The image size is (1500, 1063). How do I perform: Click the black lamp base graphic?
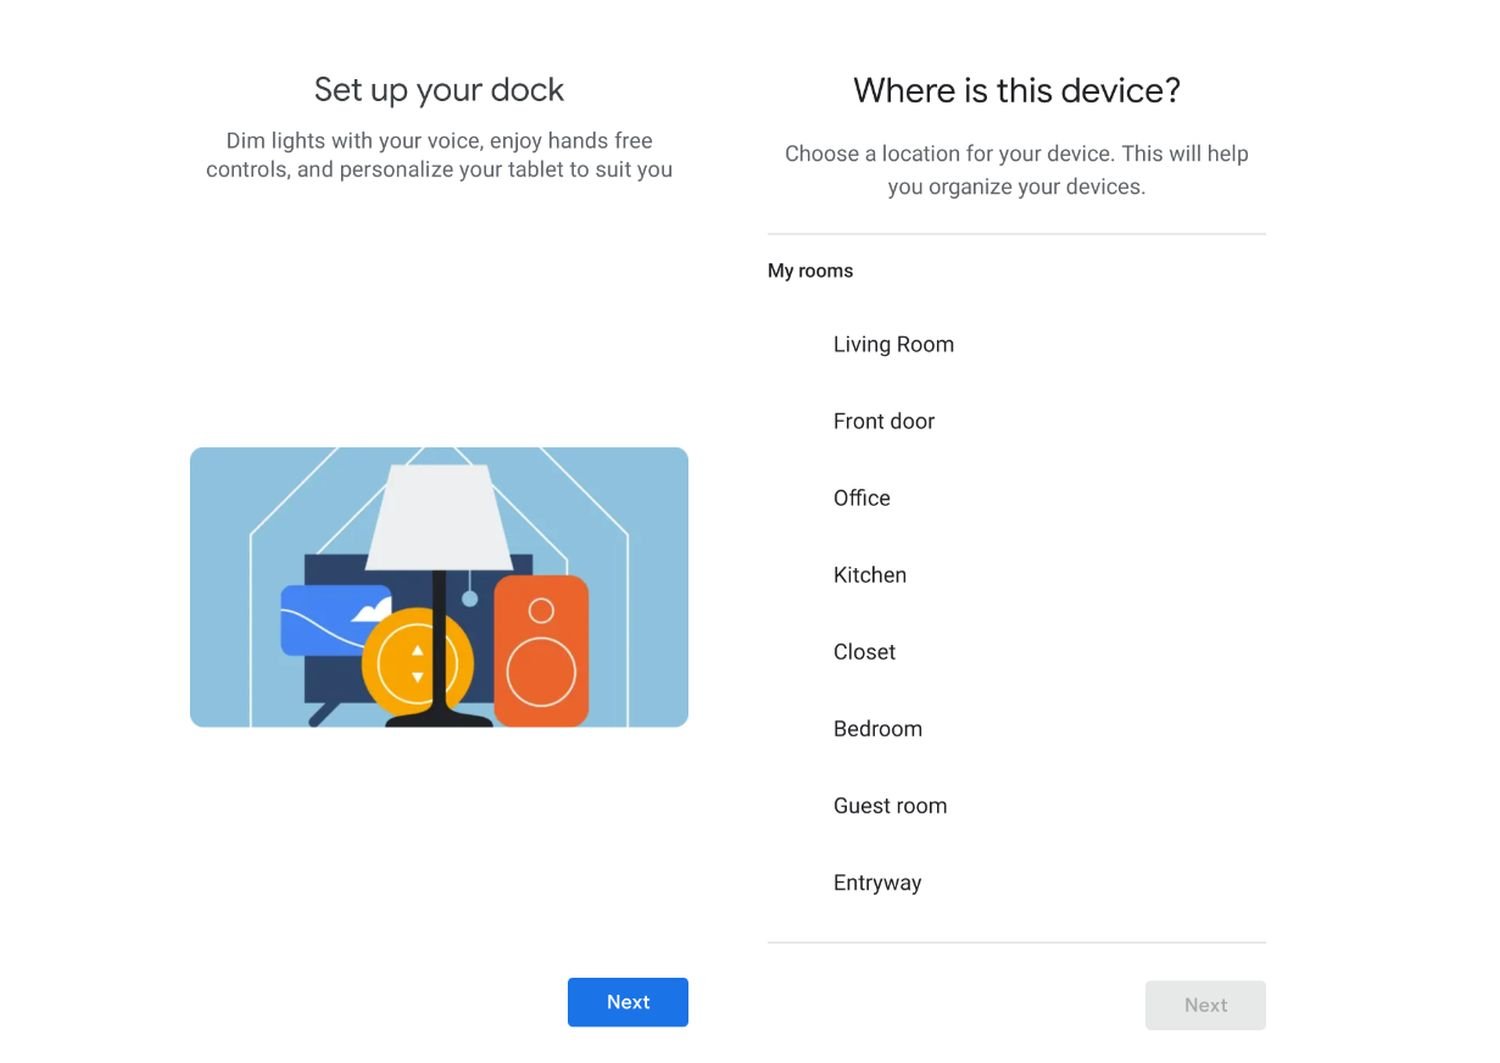tap(439, 716)
